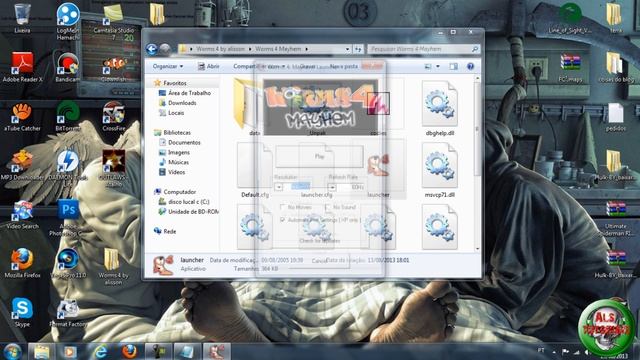Image resolution: width=640 pixels, height=360 pixels.
Task: Click Nova pasta in the Explorer toolbar
Action: pyautogui.click(x=344, y=66)
